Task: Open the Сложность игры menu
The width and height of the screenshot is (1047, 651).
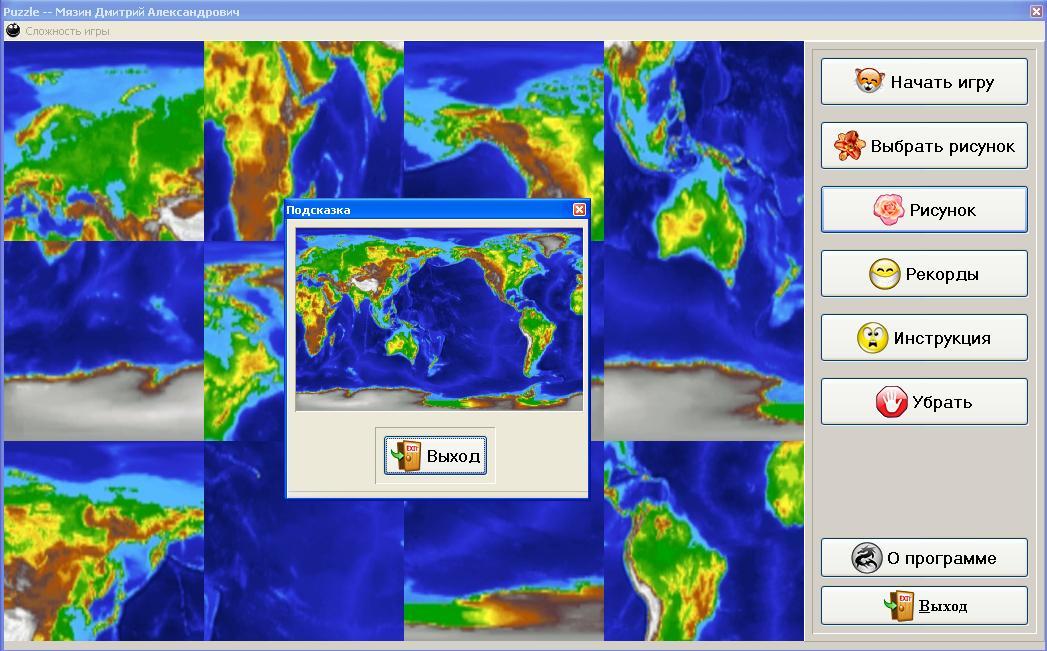Action: click(x=67, y=31)
